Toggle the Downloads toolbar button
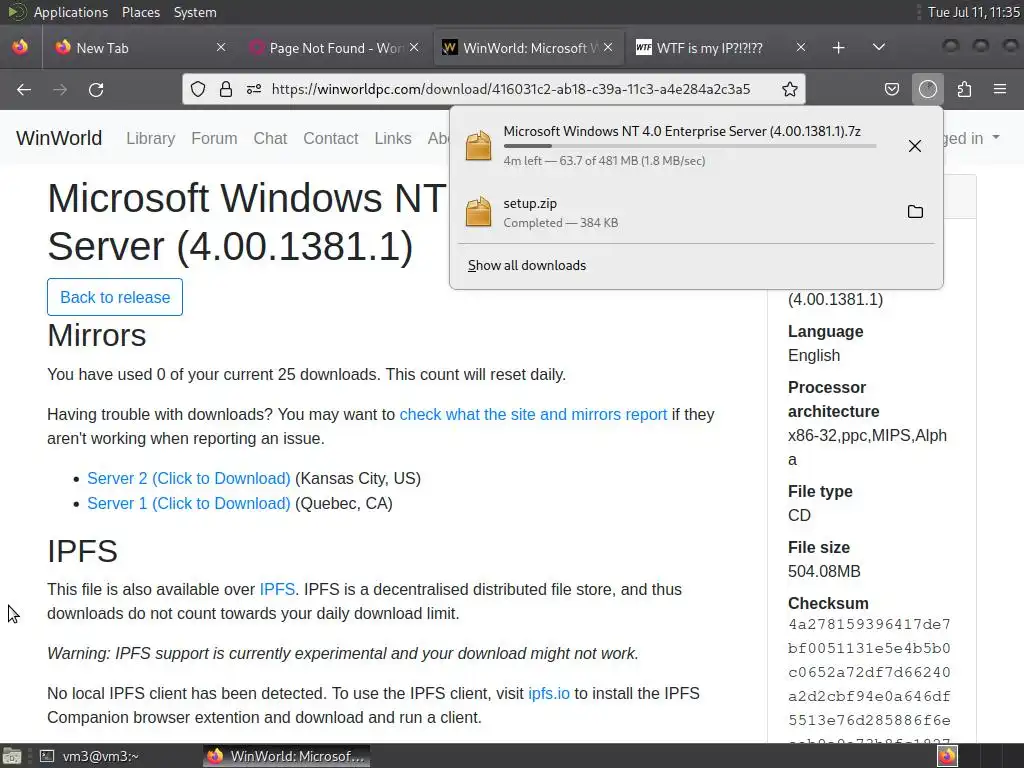Viewport: 1024px width, 768px height. [x=928, y=89]
